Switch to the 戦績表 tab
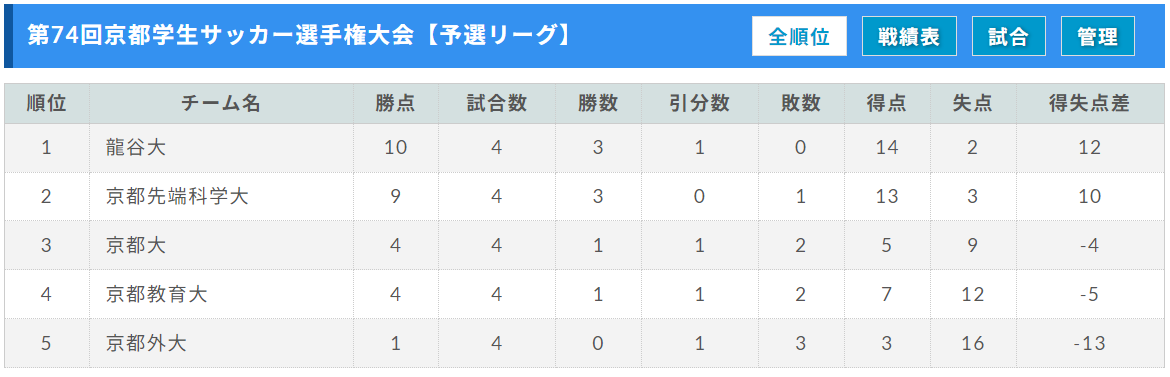 (909, 37)
